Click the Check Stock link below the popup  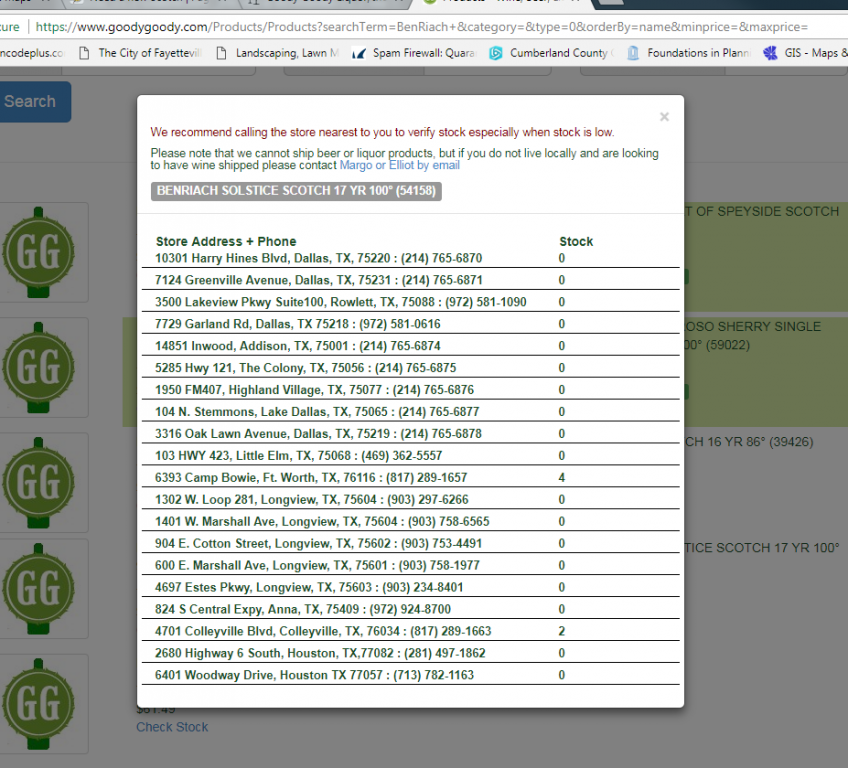click(172, 727)
